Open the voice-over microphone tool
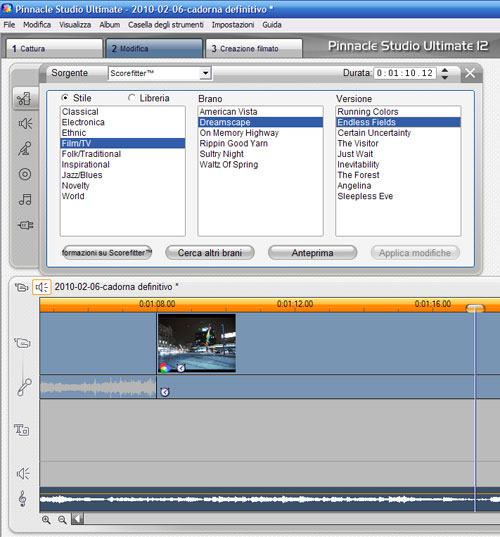The width and height of the screenshot is (500, 537). 25,149
